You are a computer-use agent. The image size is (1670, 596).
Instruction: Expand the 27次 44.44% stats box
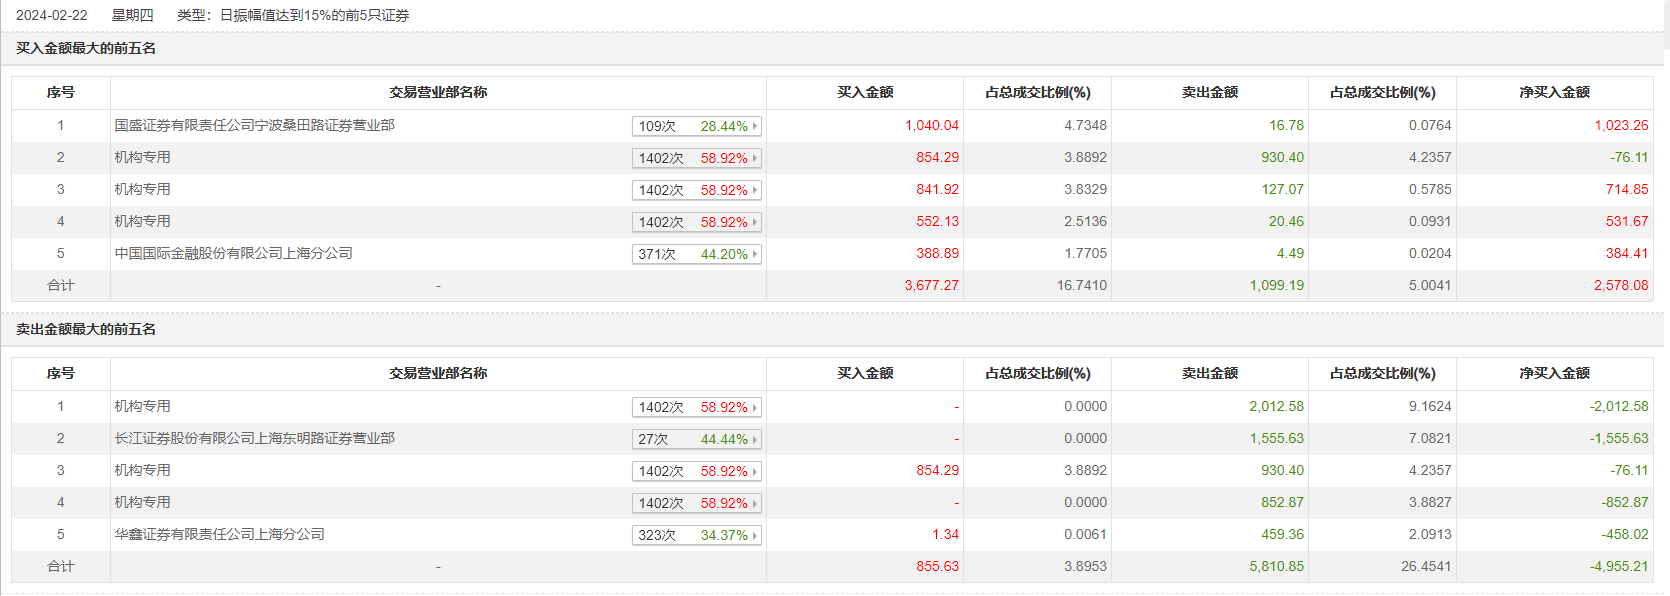coord(697,439)
